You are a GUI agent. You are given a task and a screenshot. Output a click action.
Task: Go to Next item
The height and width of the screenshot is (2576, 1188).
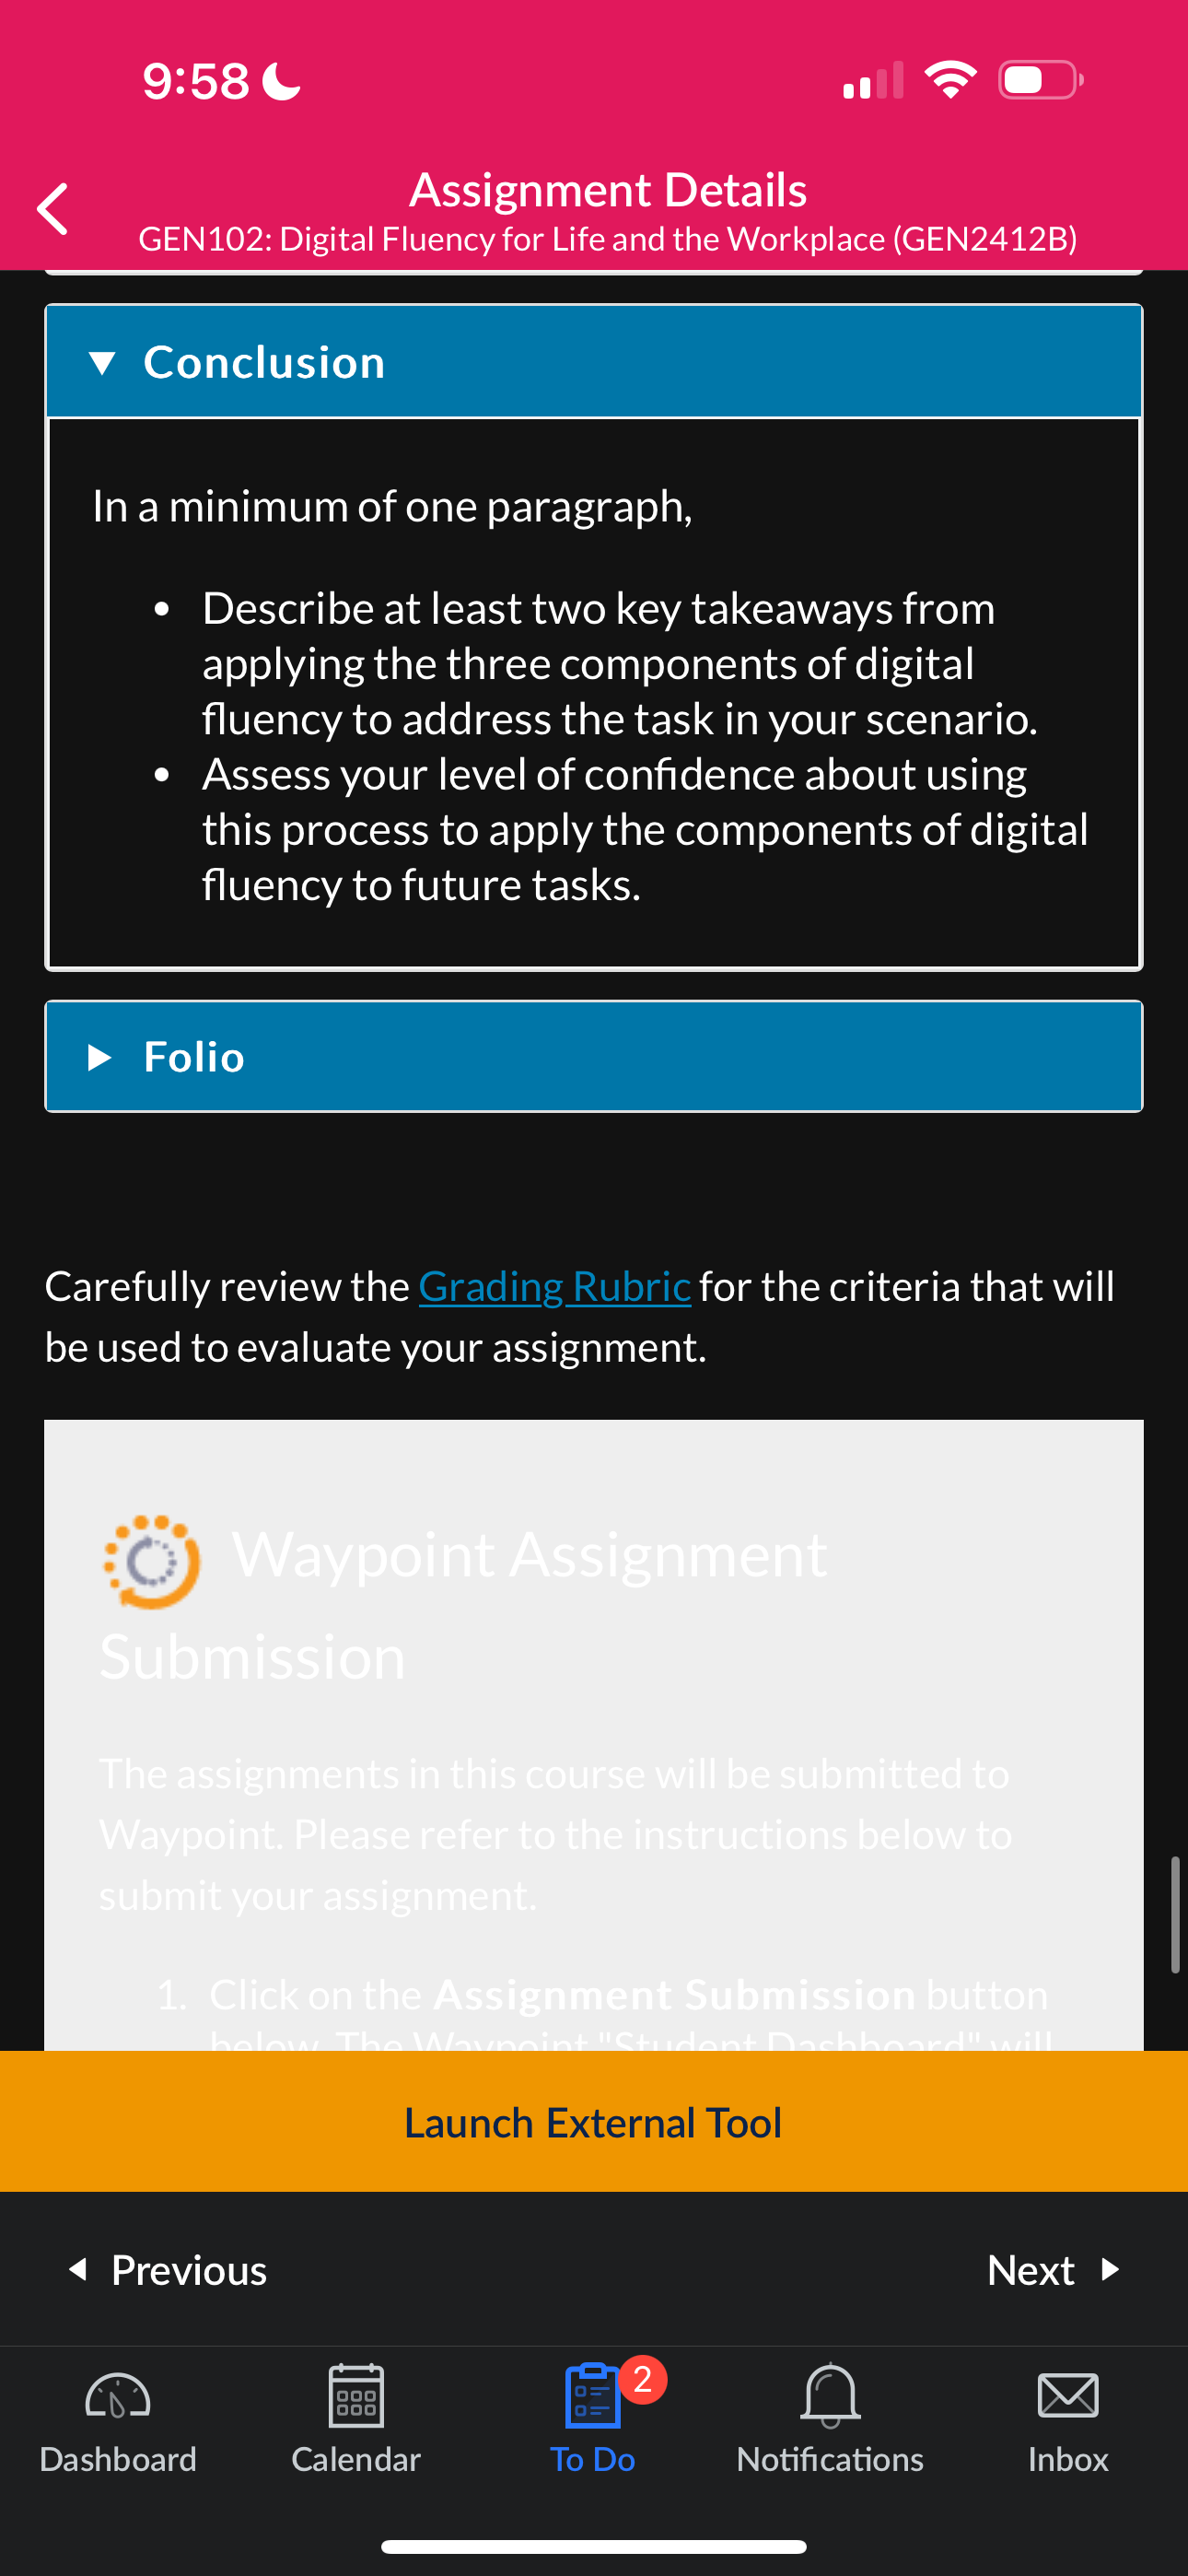pyautogui.click(x=1053, y=2270)
